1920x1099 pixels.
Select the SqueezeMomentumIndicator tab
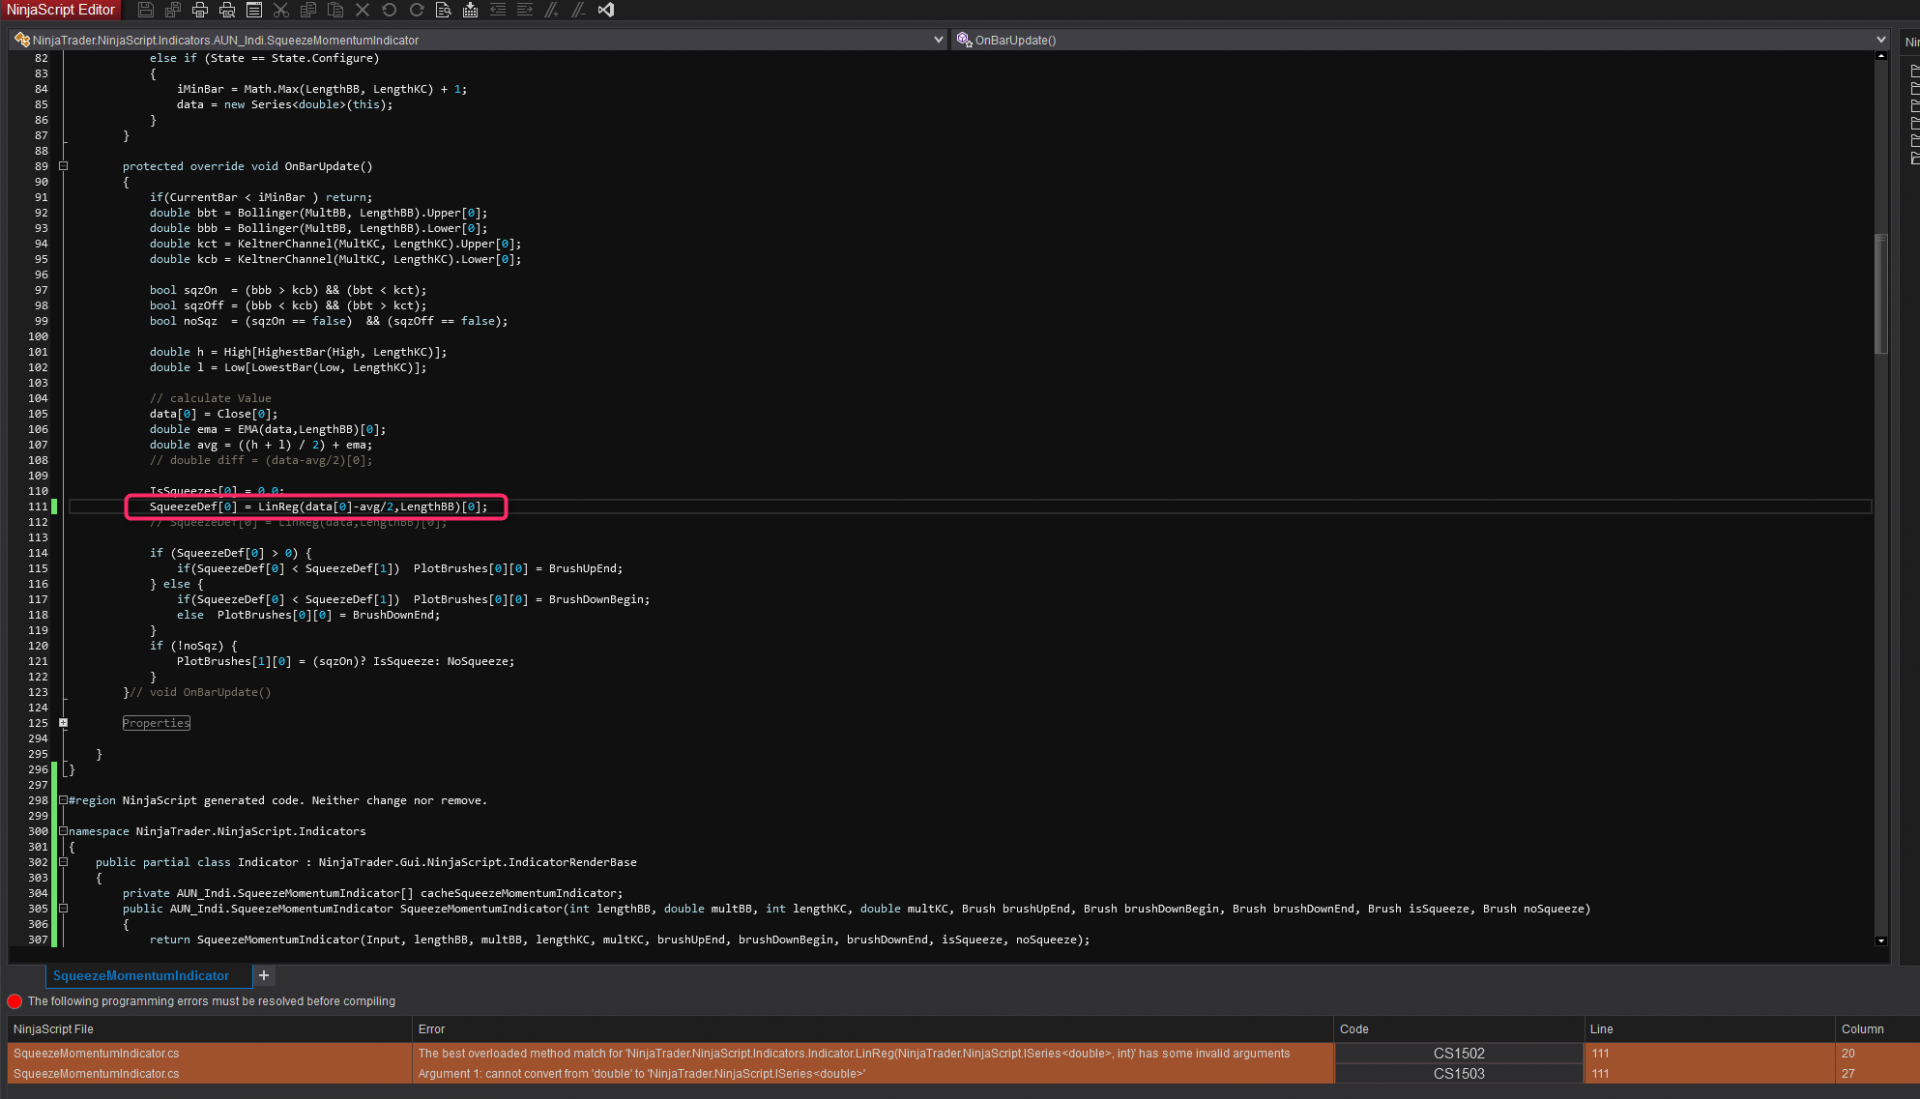(141, 976)
